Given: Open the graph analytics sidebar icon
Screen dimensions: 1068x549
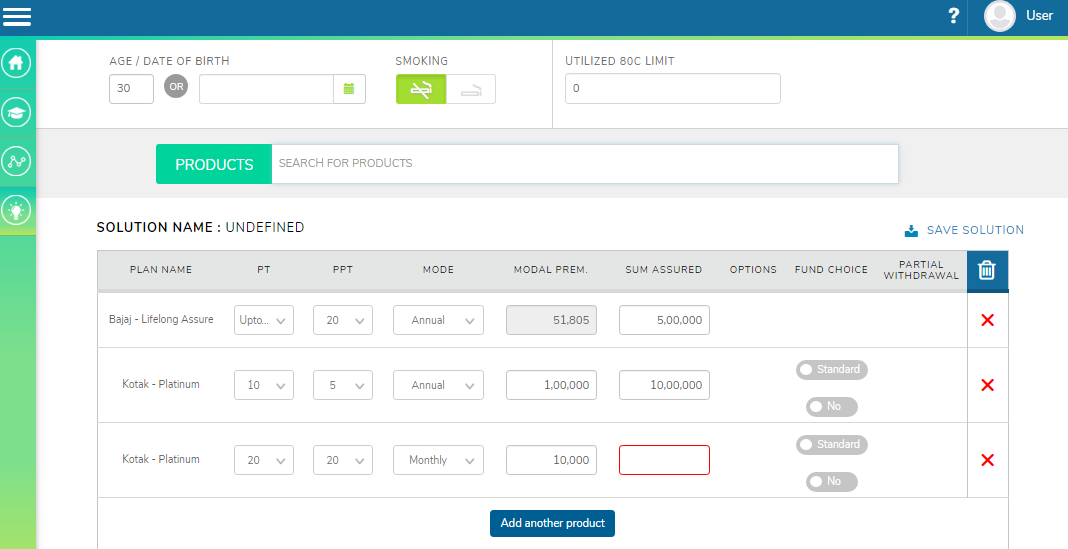Looking at the screenshot, I should (x=16, y=161).
